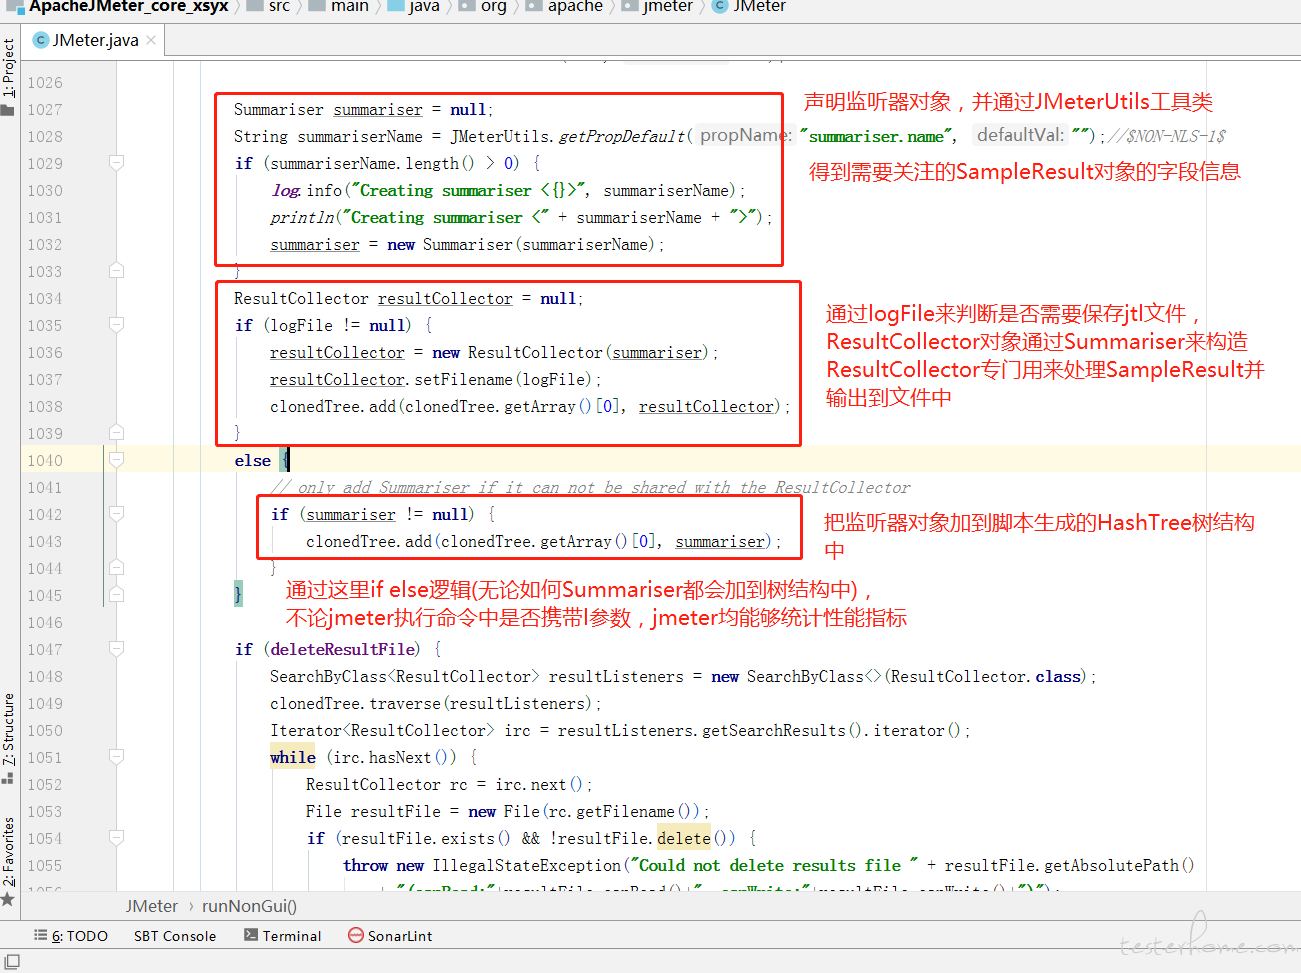This screenshot has height=973, width=1301.
Task: Click the main folder icon in breadcrumb
Action: (x=316, y=7)
